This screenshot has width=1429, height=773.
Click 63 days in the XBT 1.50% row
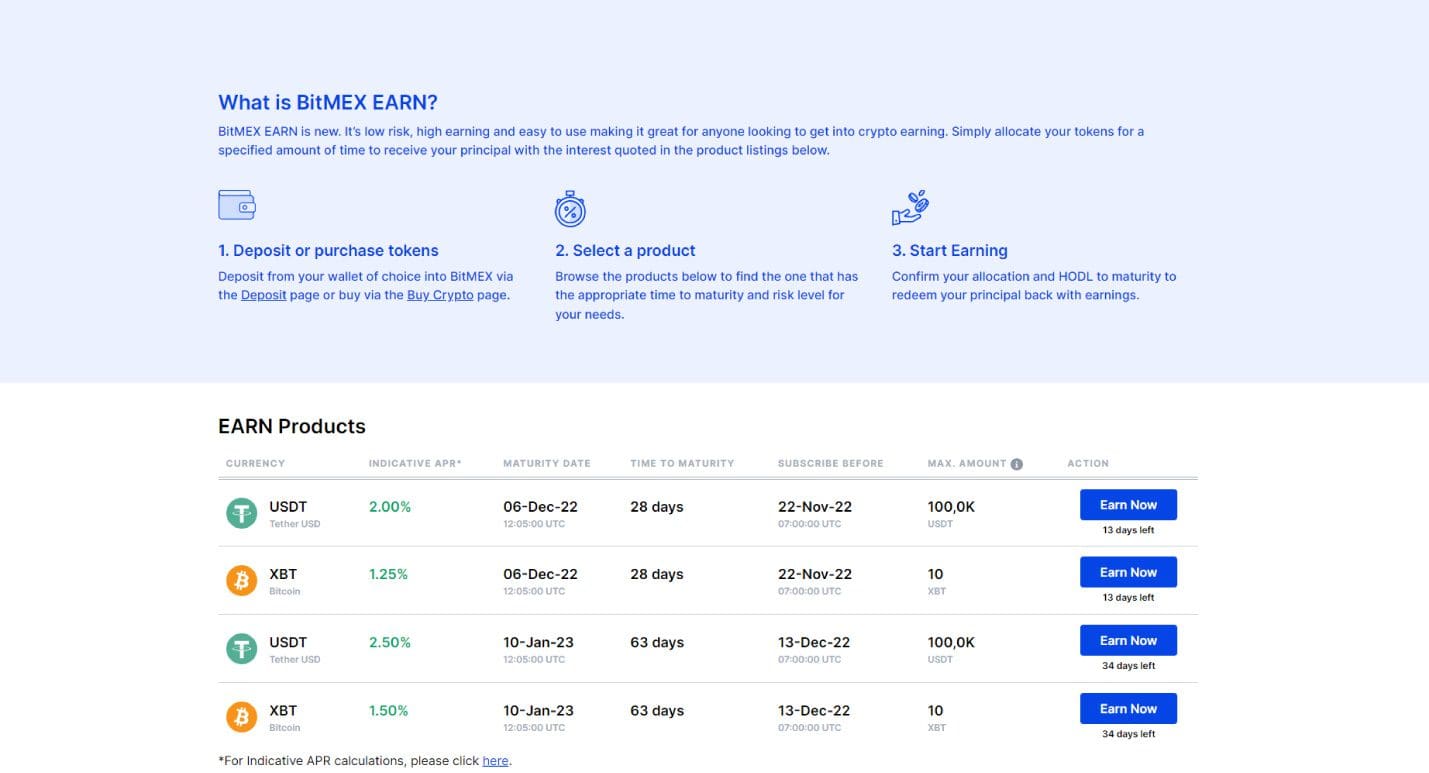coord(657,711)
